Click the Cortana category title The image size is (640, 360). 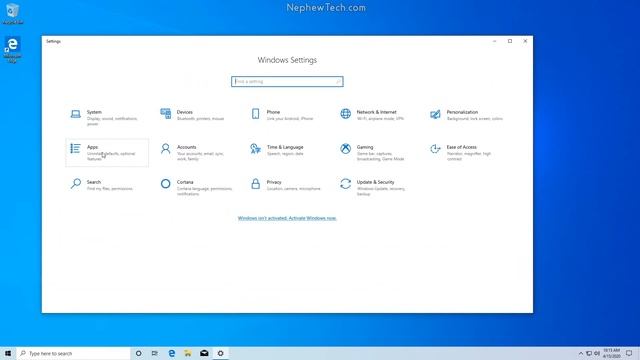point(185,182)
